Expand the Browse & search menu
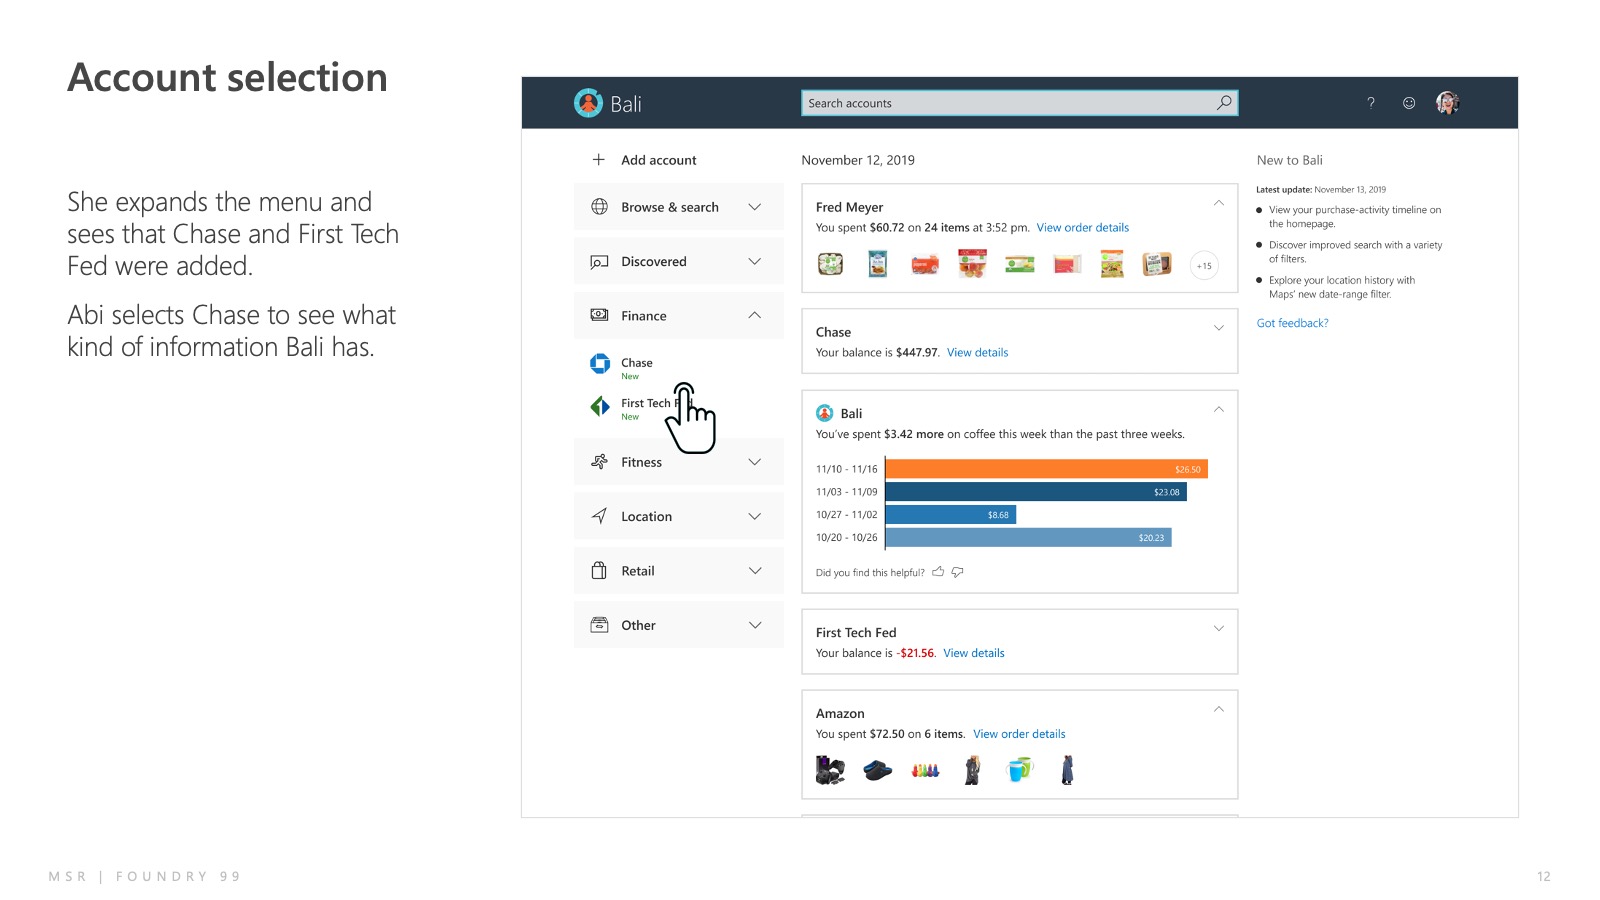Image resolution: width=1600 pixels, height=900 pixels. coord(755,207)
